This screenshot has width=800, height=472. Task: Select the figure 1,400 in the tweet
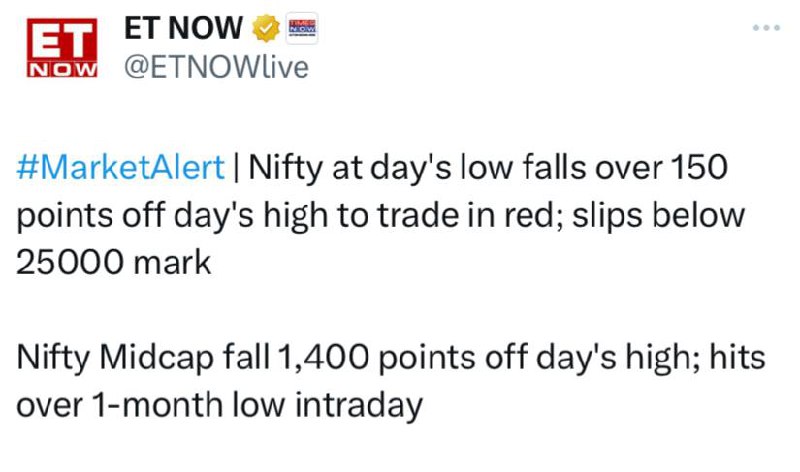323,357
